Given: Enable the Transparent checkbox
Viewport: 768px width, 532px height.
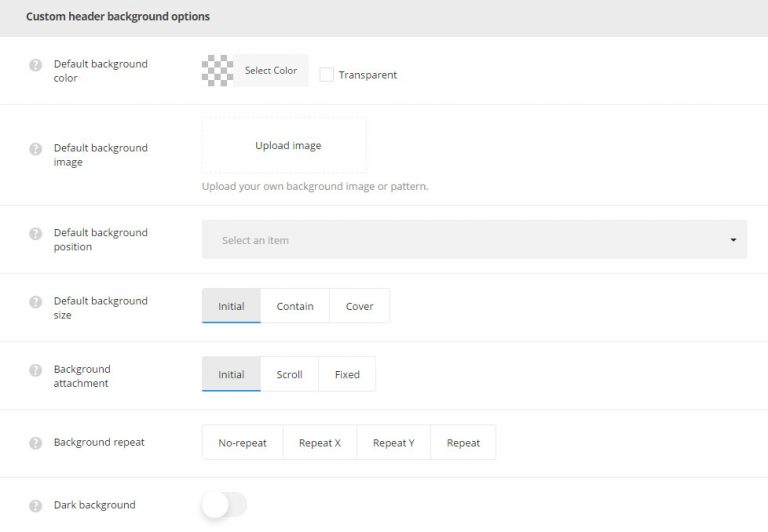Looking at the screenshot, I should coord(326,75).
